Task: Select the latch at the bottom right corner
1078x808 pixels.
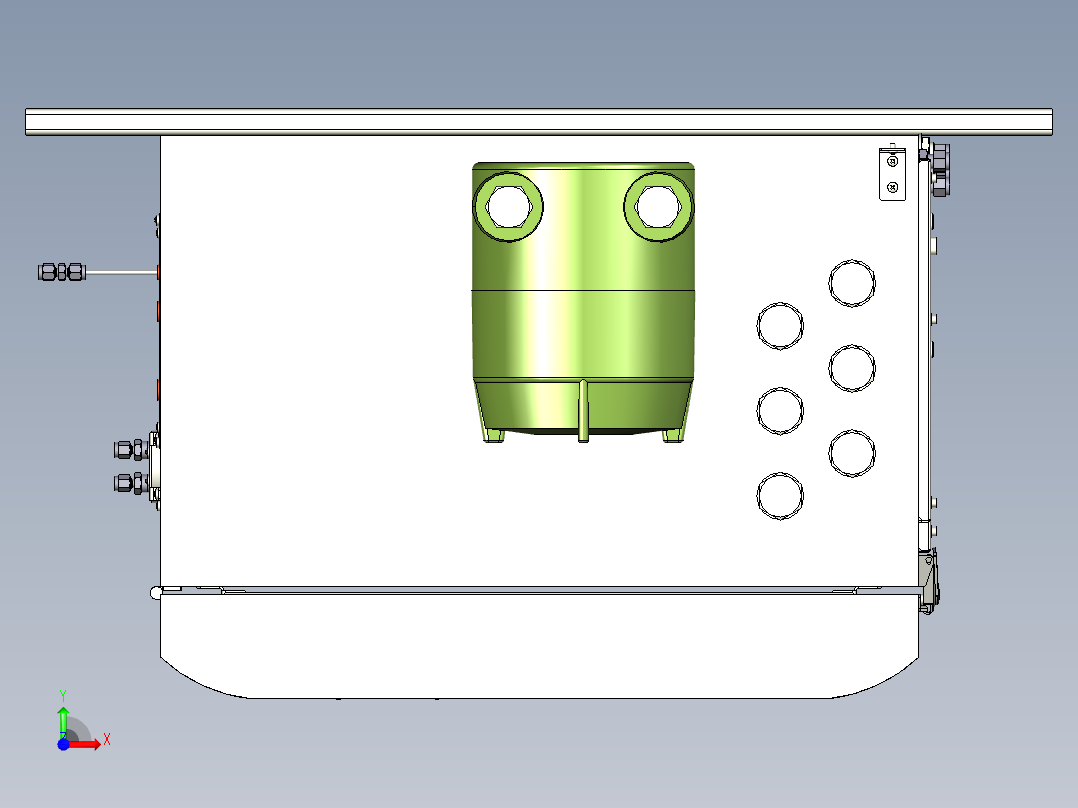Action: [x=929, y=581]
